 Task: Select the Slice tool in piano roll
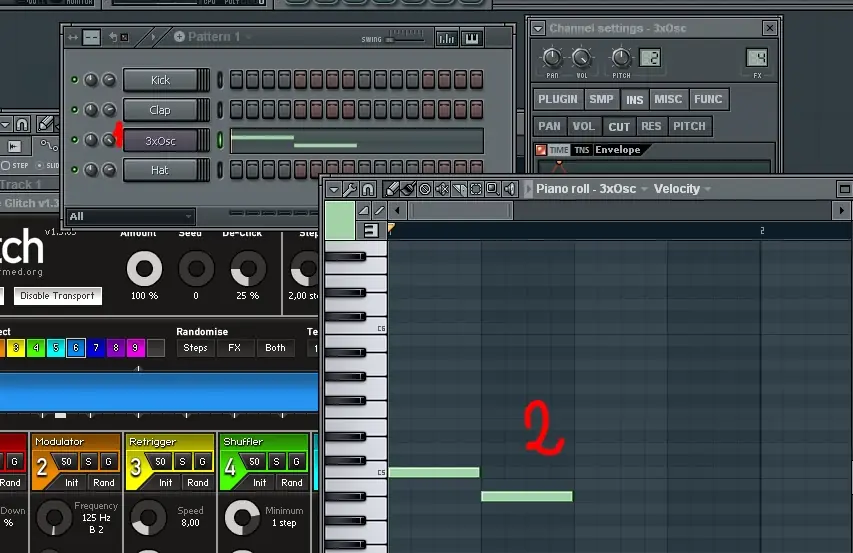pos(459,189)
